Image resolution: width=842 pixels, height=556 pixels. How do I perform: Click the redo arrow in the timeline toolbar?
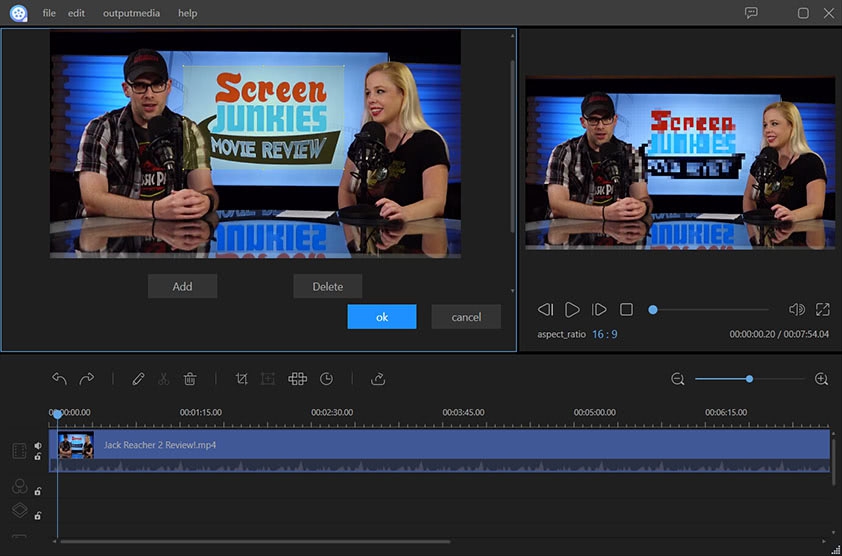point(87,379)
